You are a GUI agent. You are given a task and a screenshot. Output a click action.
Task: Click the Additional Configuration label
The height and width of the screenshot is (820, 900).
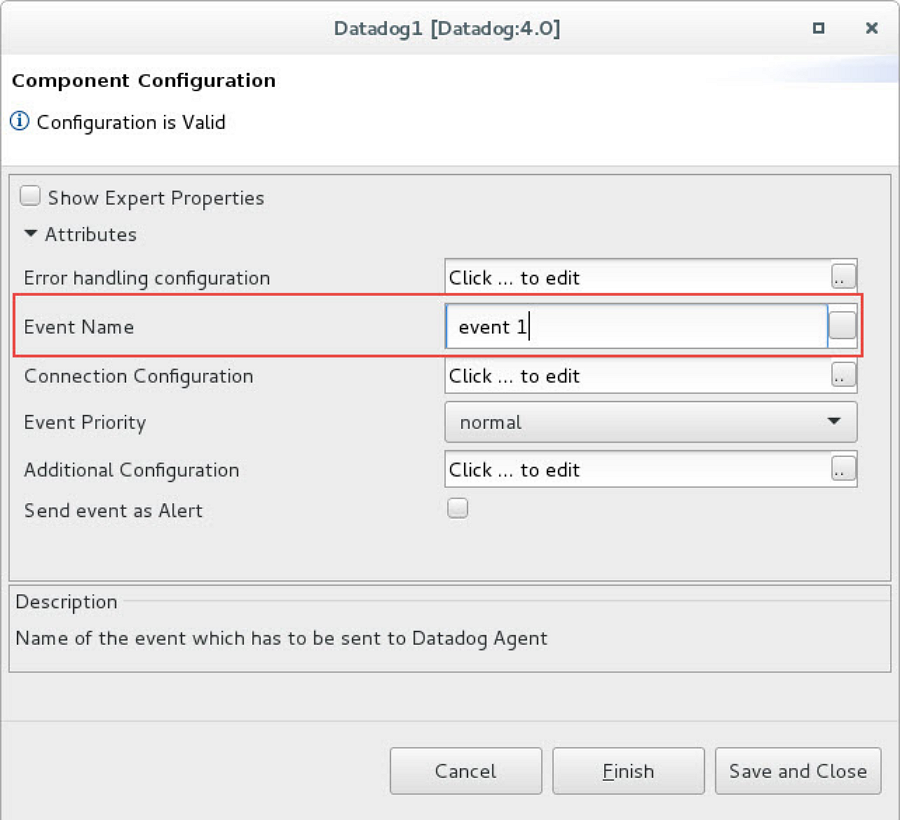(131, 471)
